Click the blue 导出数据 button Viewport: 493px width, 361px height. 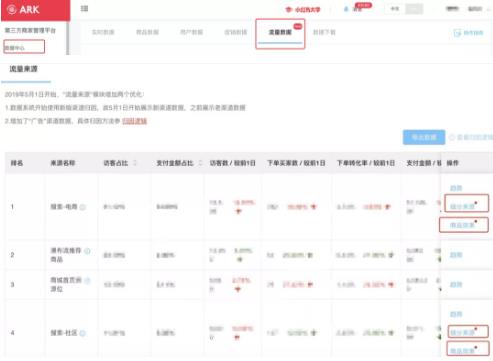424,137
